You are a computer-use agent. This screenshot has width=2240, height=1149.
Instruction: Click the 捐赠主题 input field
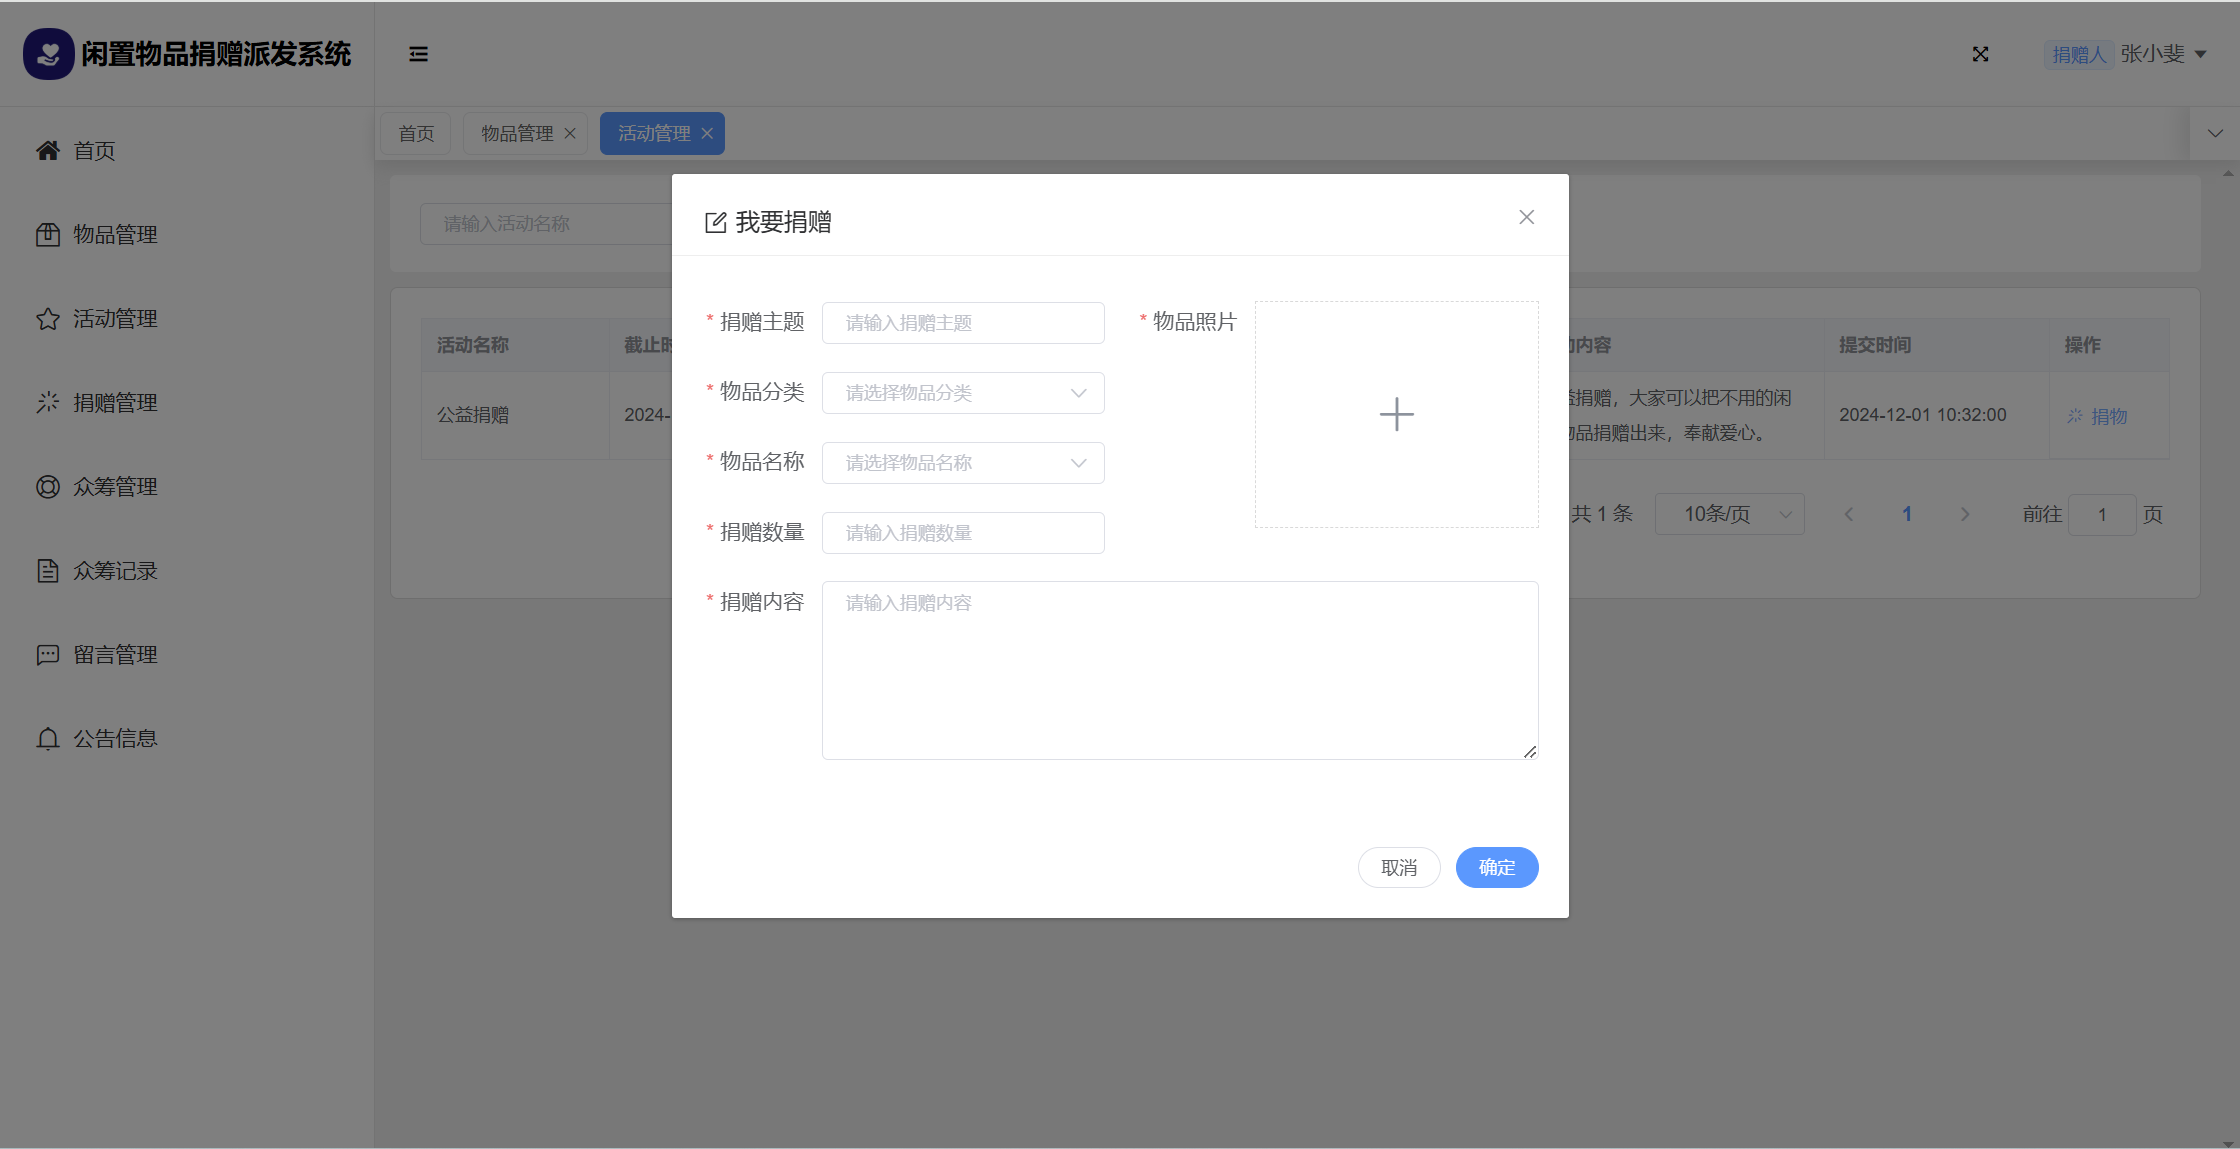(x=962, y=323)
